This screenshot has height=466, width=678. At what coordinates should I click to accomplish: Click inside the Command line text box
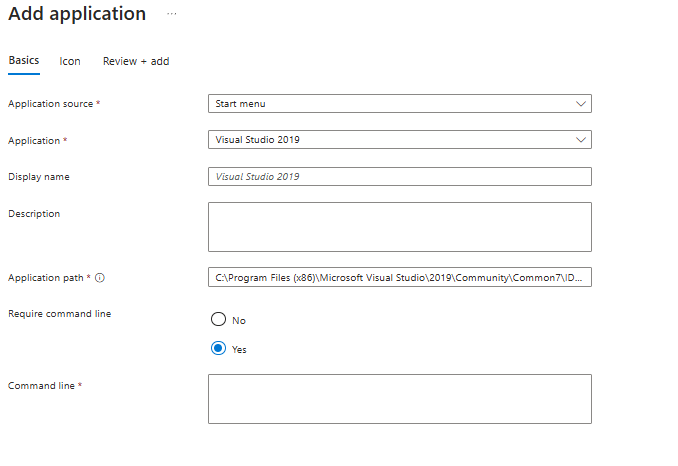tap(400, 399)
